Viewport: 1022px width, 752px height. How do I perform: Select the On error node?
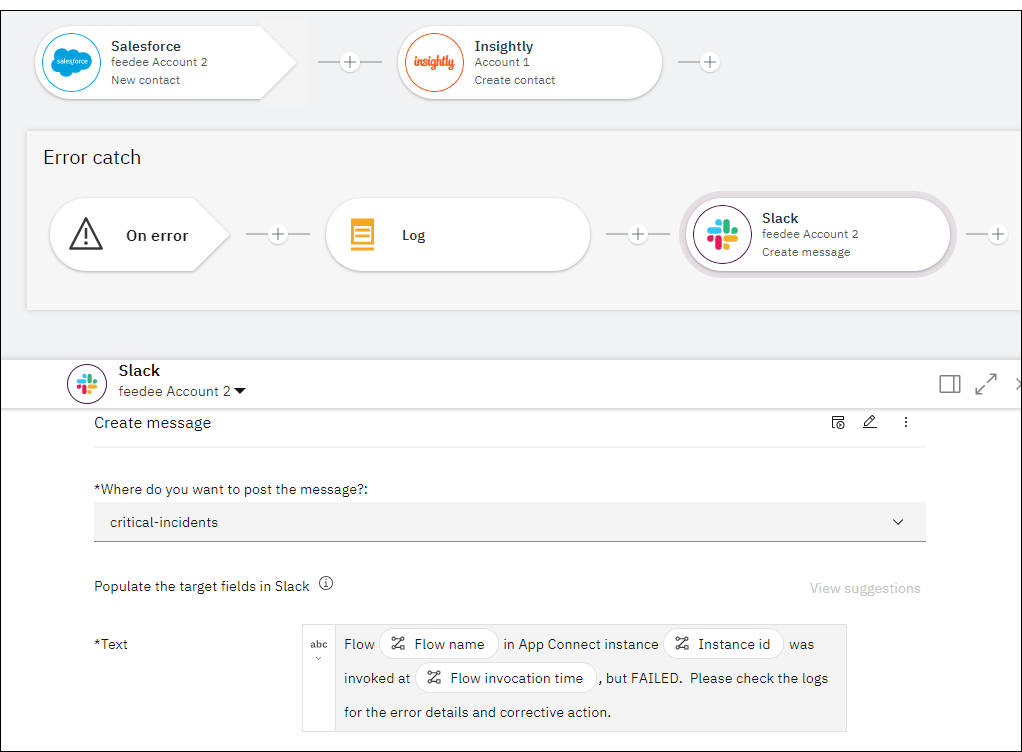139,235
